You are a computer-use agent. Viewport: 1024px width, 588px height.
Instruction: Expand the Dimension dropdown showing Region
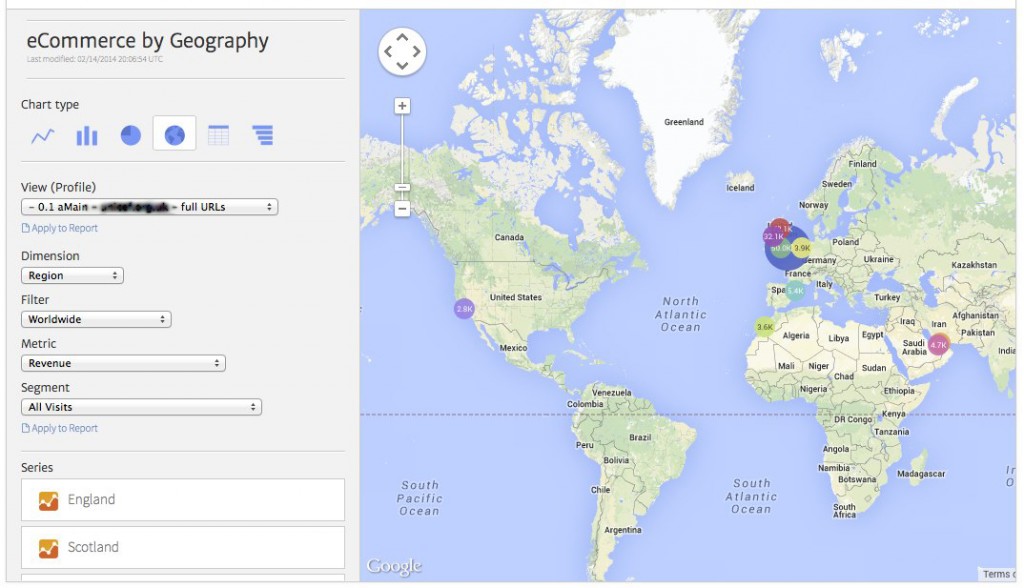[72, 275]
